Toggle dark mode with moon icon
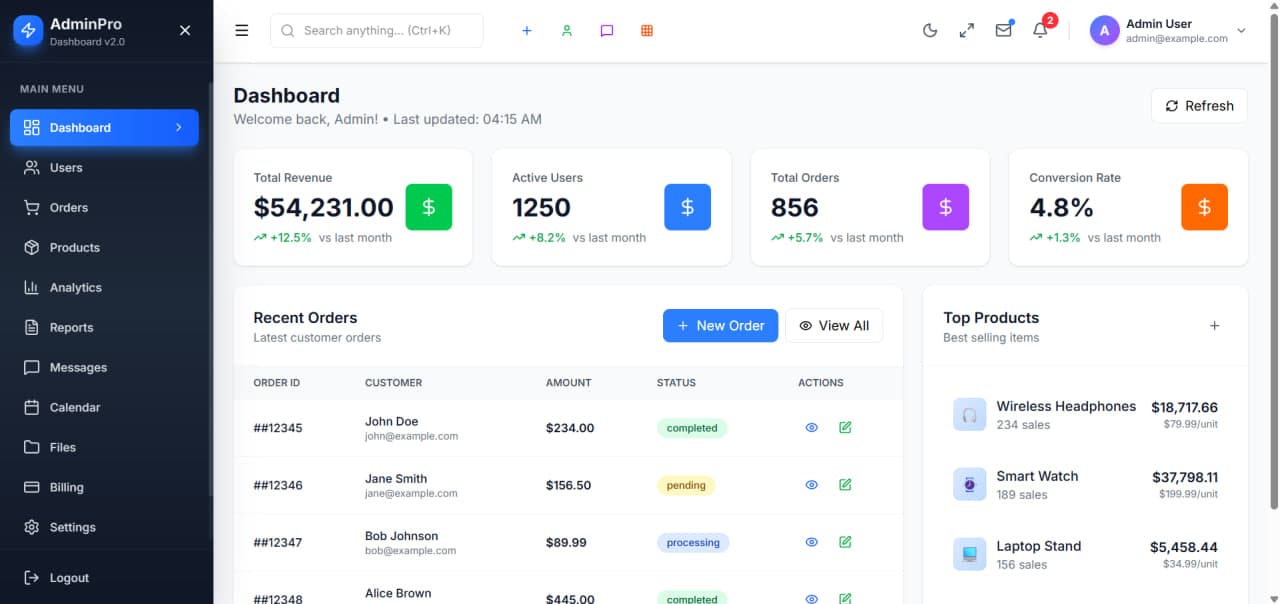This screenshot has height=604, width=1280. 930,31
